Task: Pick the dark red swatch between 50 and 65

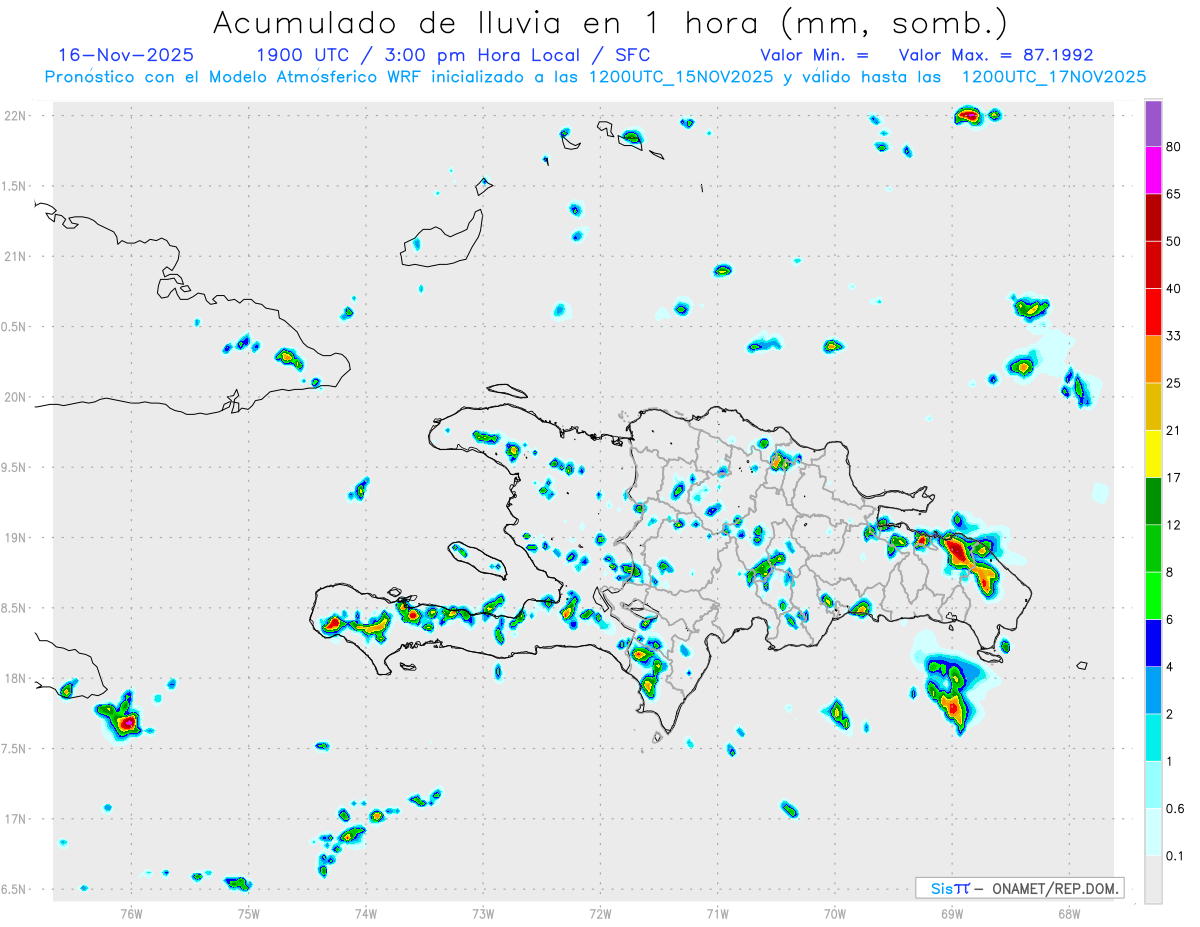Action: click(1153, 218)
